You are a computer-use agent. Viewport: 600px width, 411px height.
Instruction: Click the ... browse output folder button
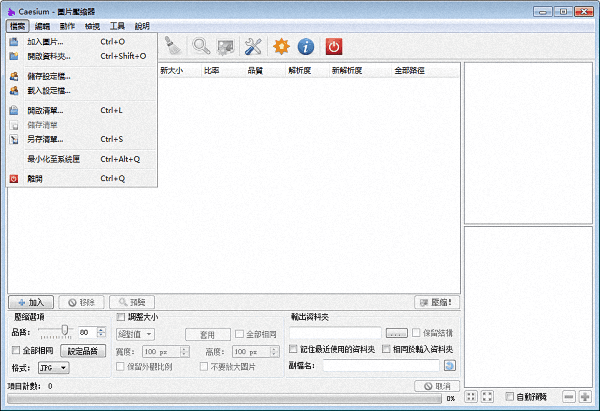(396, 333)
